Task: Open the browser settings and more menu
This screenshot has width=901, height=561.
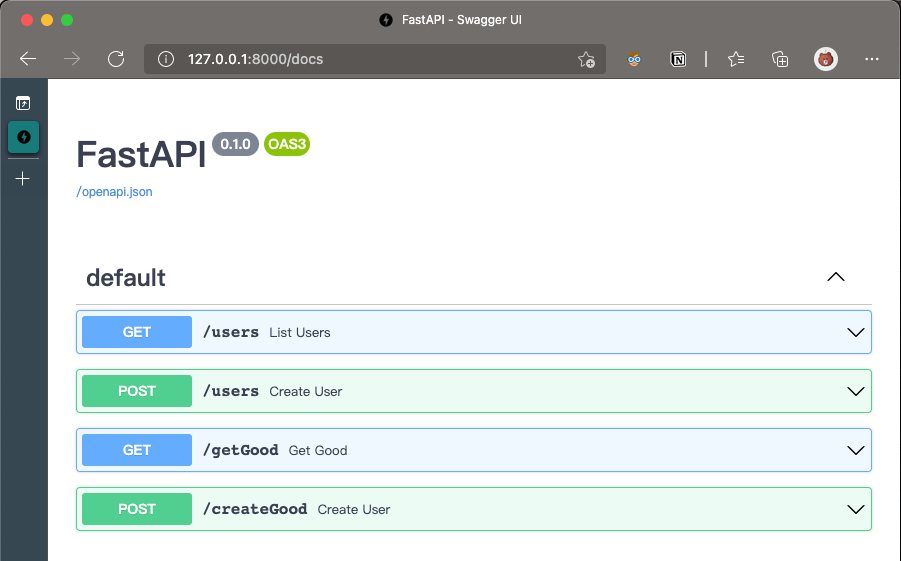Action: [x=872, y=59]
